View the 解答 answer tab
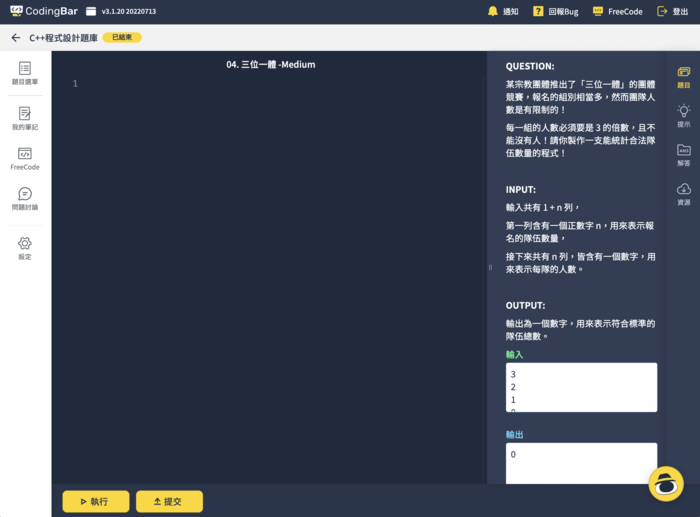 [x=684, y=155]
